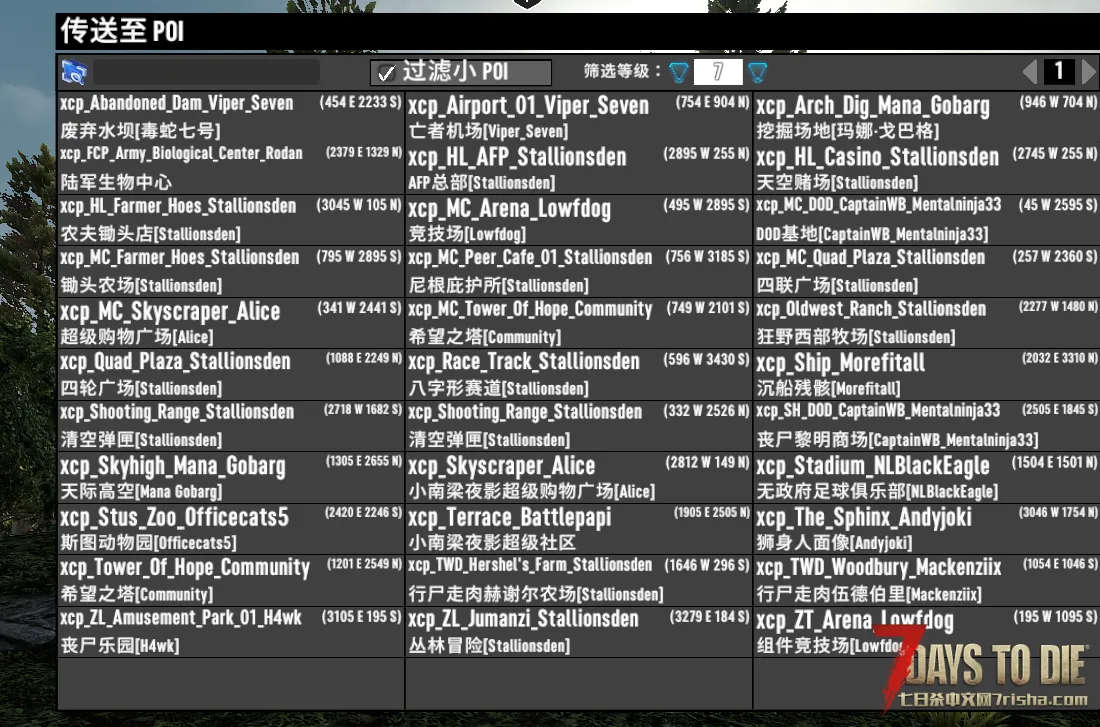Select xcp_Quad_Plaza_Stallionsden at 1088 E
Screen dimensions: 1100x727
click(231, 375)
